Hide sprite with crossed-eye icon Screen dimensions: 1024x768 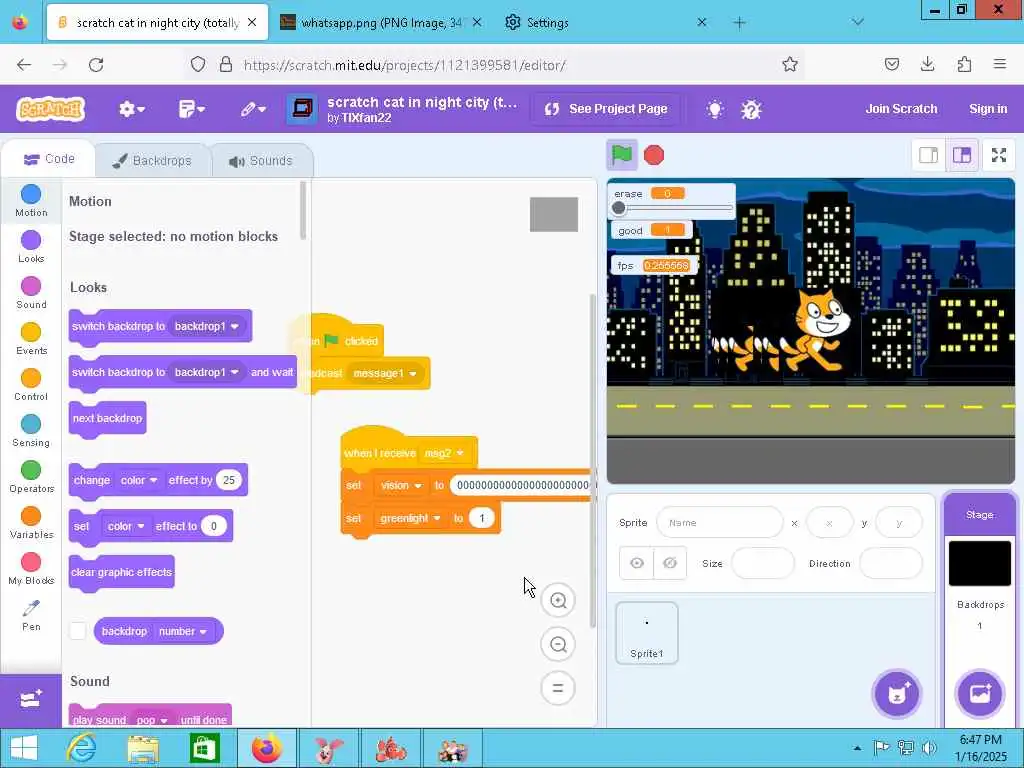pos(670,563)
